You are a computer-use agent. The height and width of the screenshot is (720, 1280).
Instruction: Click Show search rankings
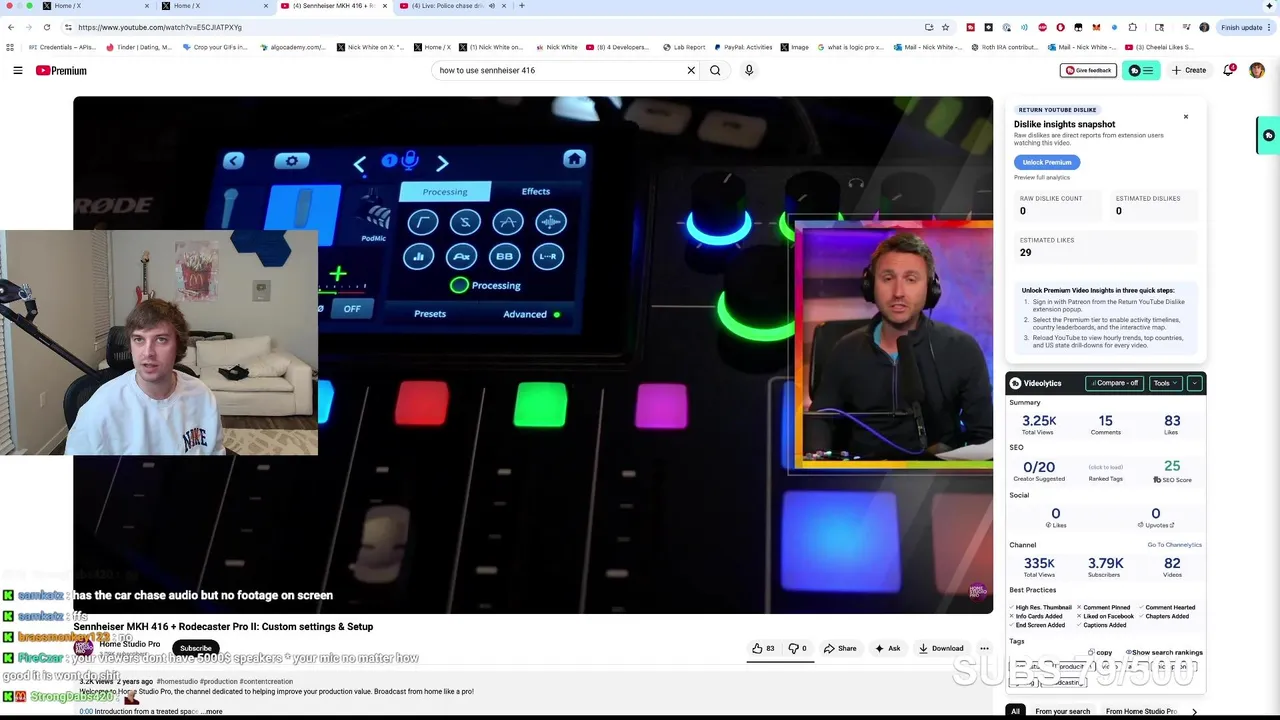(1165, 652)
